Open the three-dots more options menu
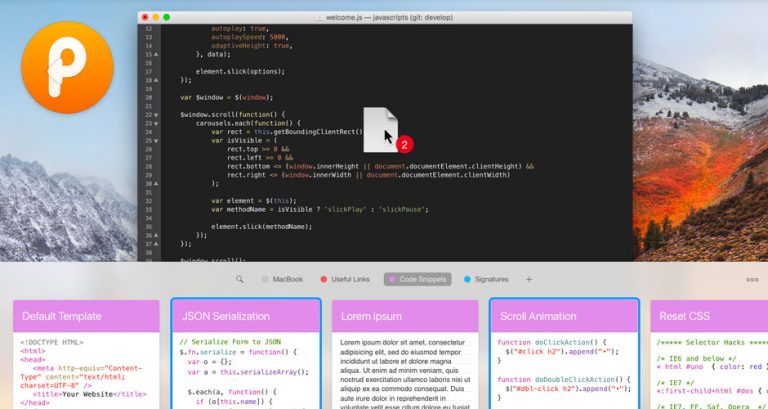 [752, 280]
